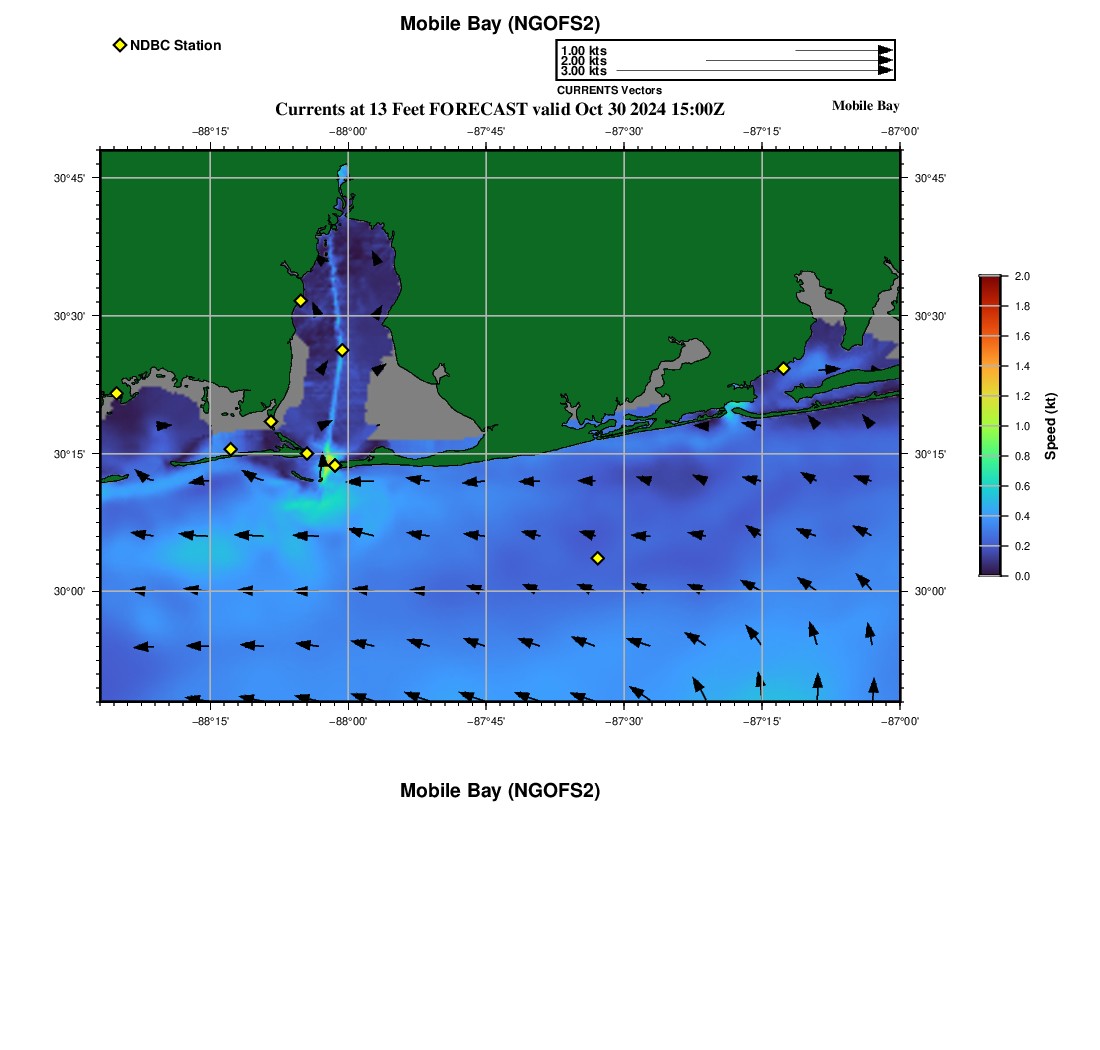This screenshot has height=1050, width=1100.
Task: Select station diamond on island west of -88°15'
Action: (x=230, y=449)
